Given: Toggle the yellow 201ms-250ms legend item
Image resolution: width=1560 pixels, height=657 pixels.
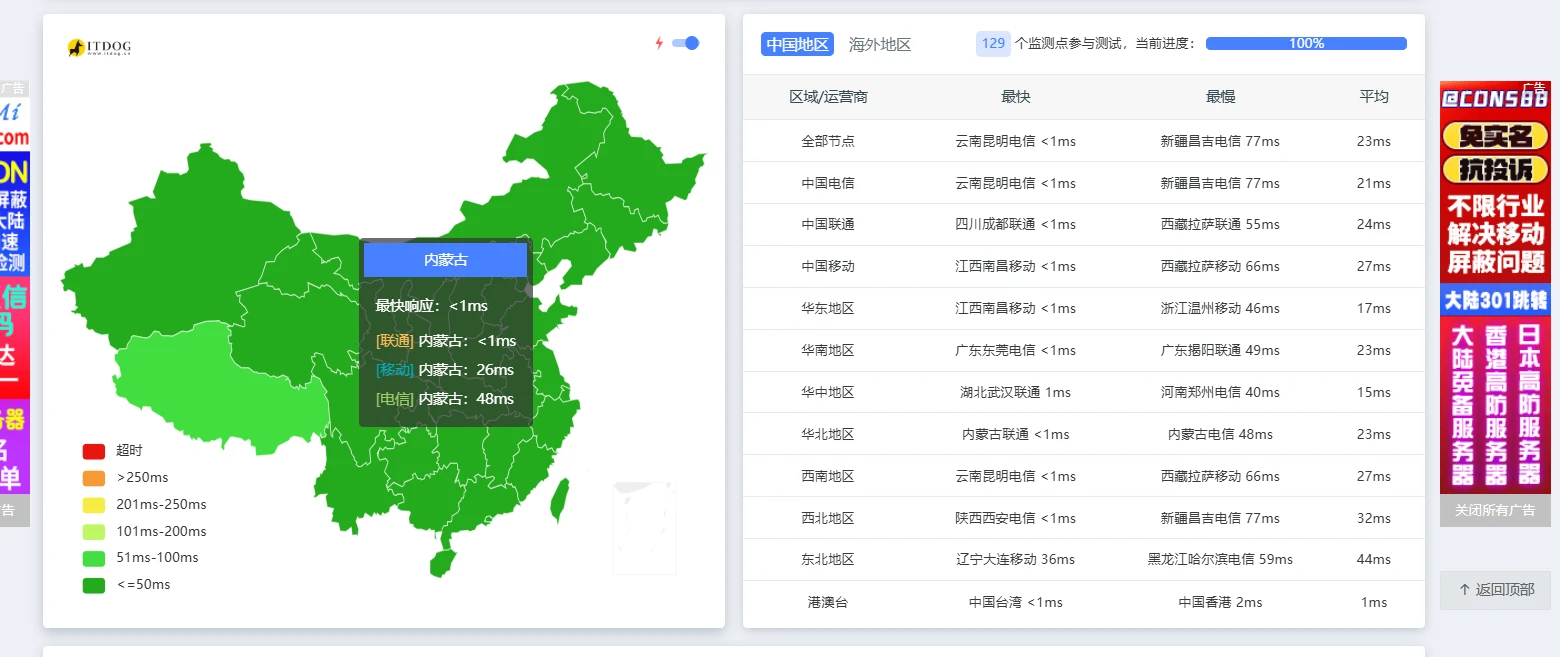Looking at the screenshot, I should pyautogui.click(x=93, y=505).
